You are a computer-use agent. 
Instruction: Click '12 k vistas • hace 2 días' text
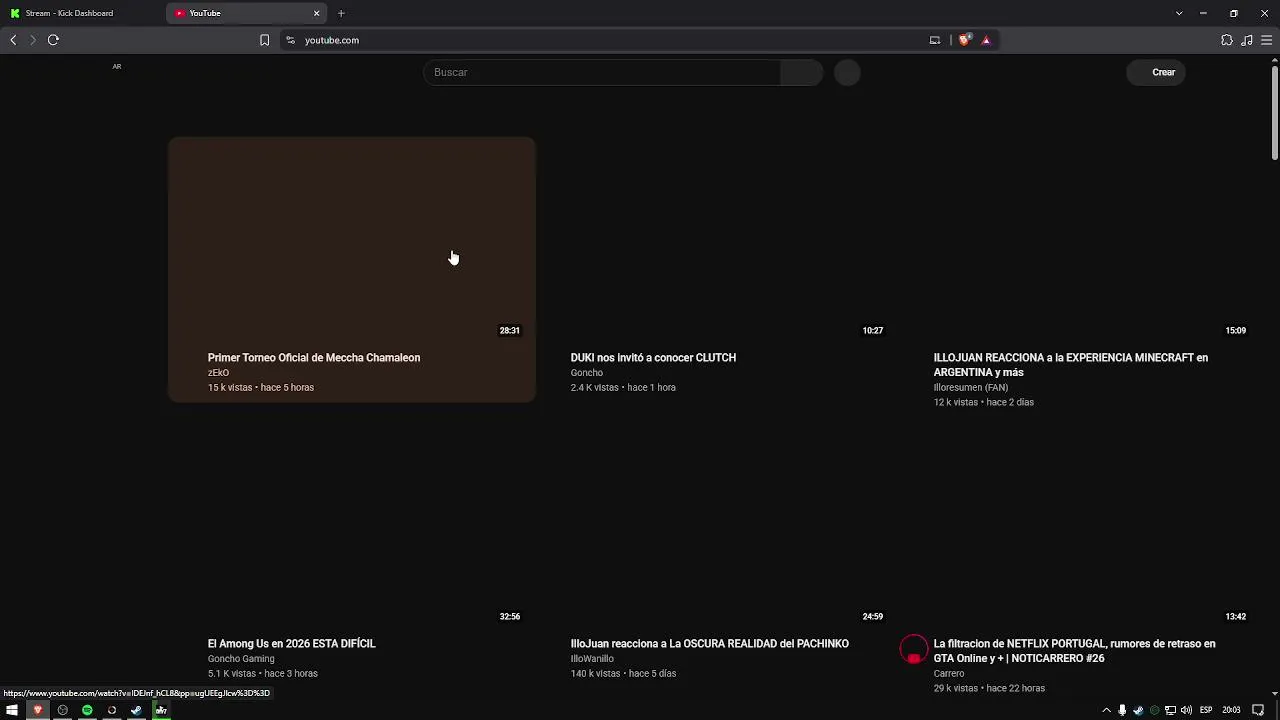(x=984, y=403)
